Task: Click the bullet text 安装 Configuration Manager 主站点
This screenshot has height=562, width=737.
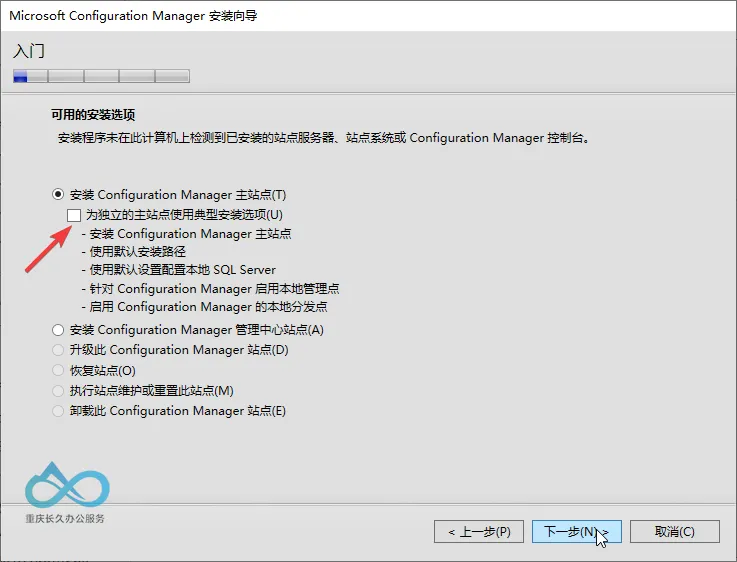Action: click(190, 234)
